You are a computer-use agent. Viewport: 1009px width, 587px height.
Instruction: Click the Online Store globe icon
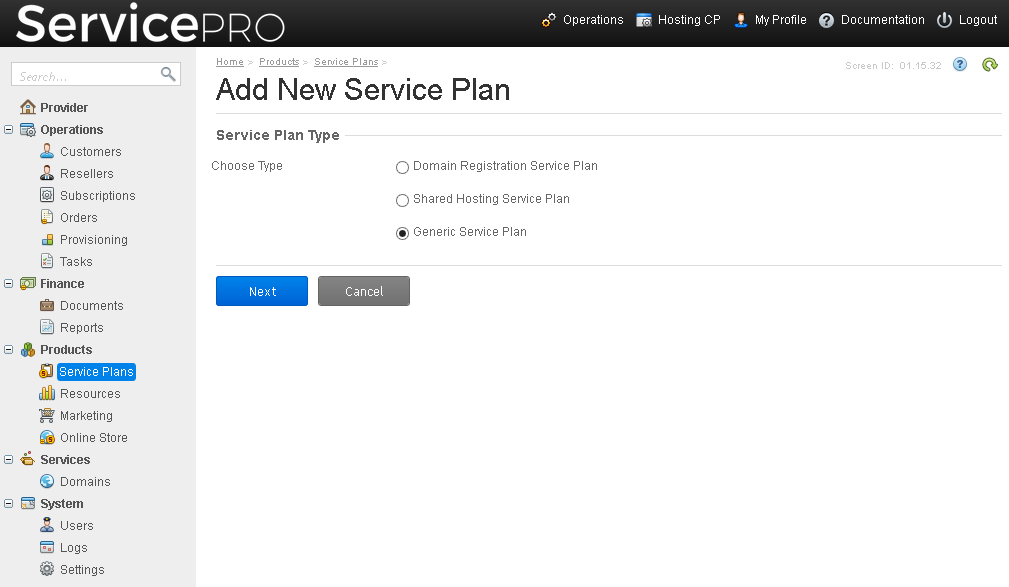pos(47,438)
